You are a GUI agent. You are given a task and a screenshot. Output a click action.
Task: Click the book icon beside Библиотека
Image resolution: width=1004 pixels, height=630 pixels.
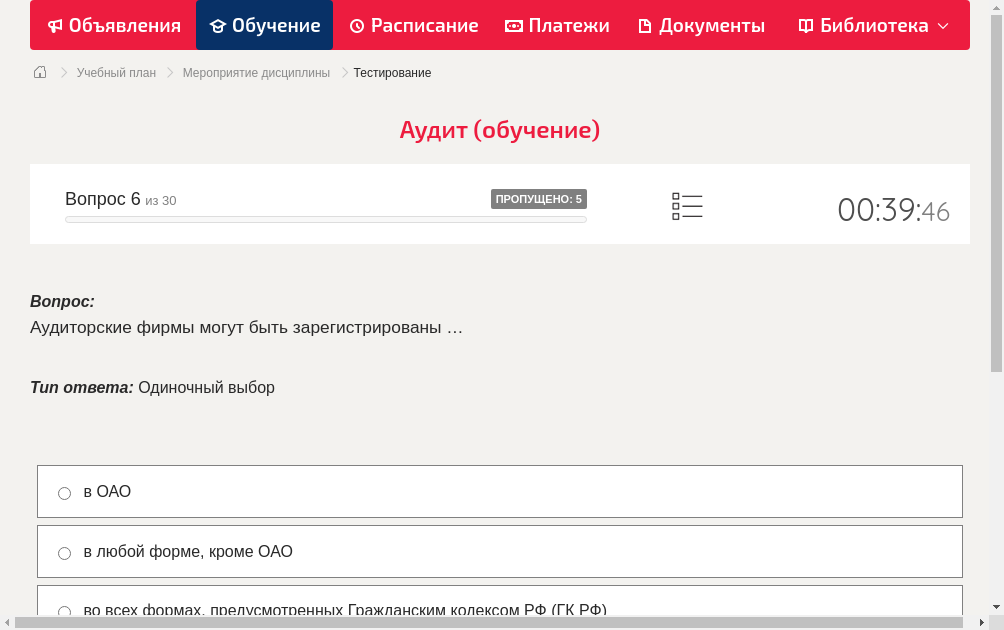coord(806,25)
